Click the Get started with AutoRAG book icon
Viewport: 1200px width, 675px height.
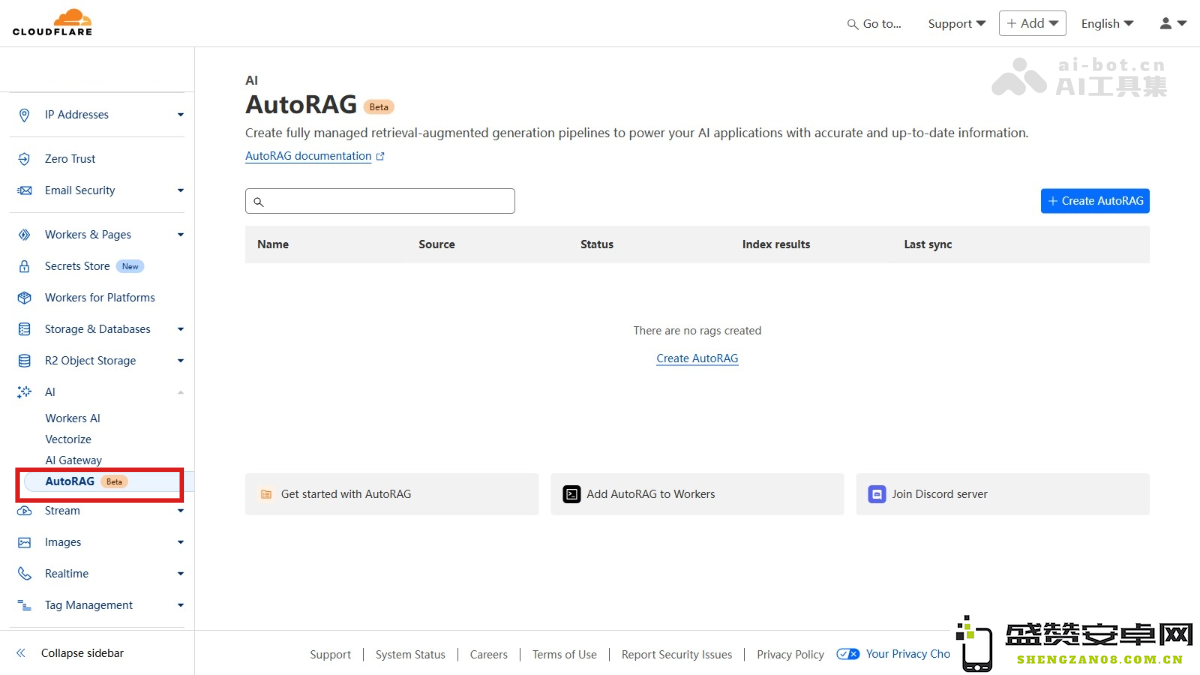pos(266,494)
